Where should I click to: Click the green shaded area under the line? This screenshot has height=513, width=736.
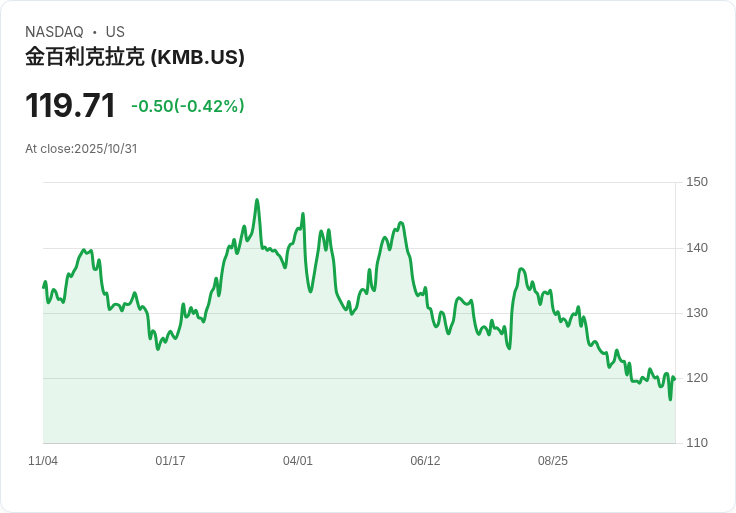click(360, 390)
